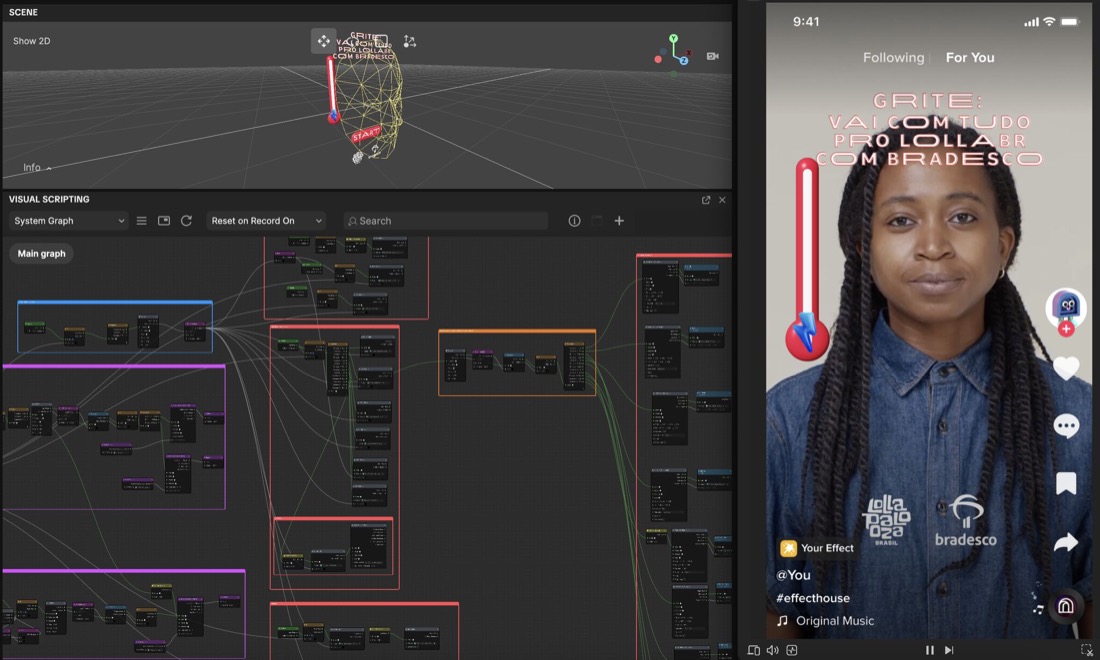Click the capture region icon below preview

(x=1087, y=650)
